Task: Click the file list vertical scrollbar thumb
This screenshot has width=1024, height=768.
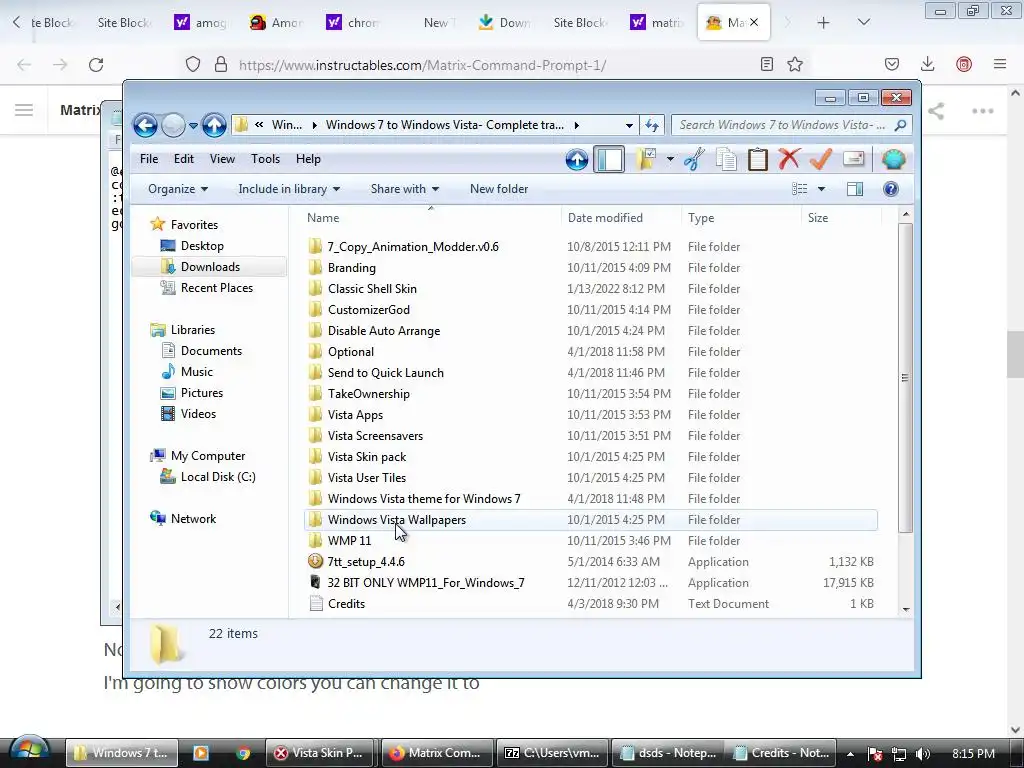Action: (905, 377)
